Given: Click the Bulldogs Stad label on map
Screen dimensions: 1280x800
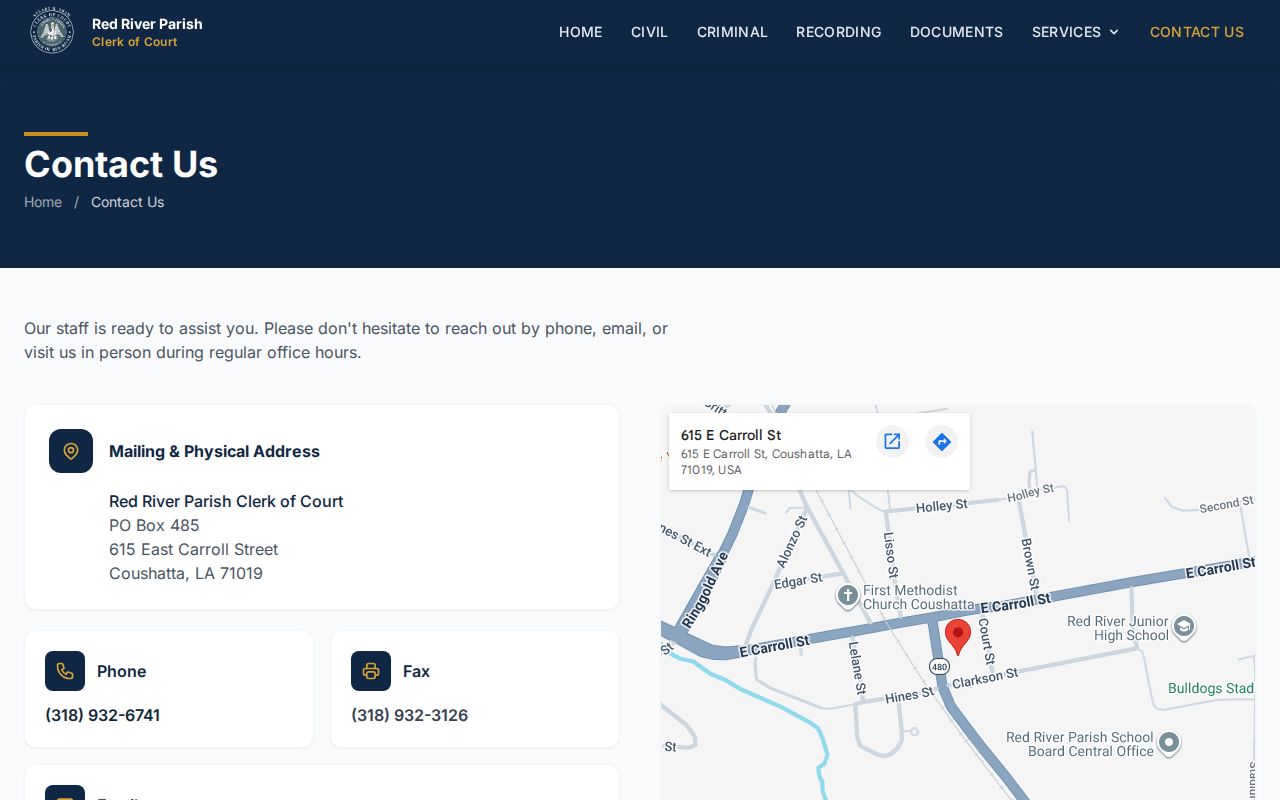Looking at the screenshot, I should click(x=1211, y=688).
